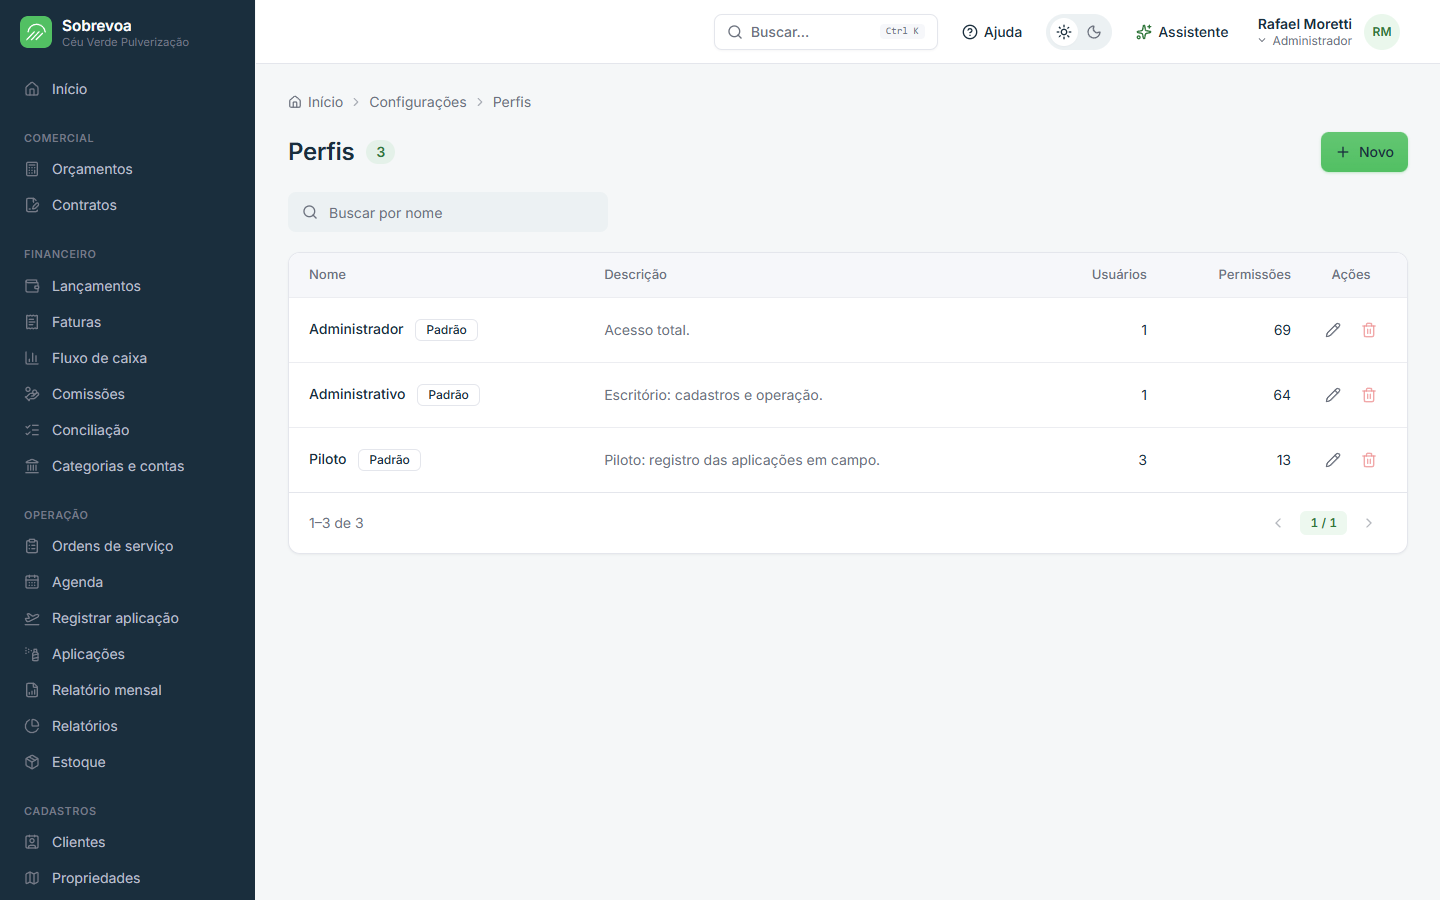
Task: Go to next page of profiles
Action: (1369, 523)
